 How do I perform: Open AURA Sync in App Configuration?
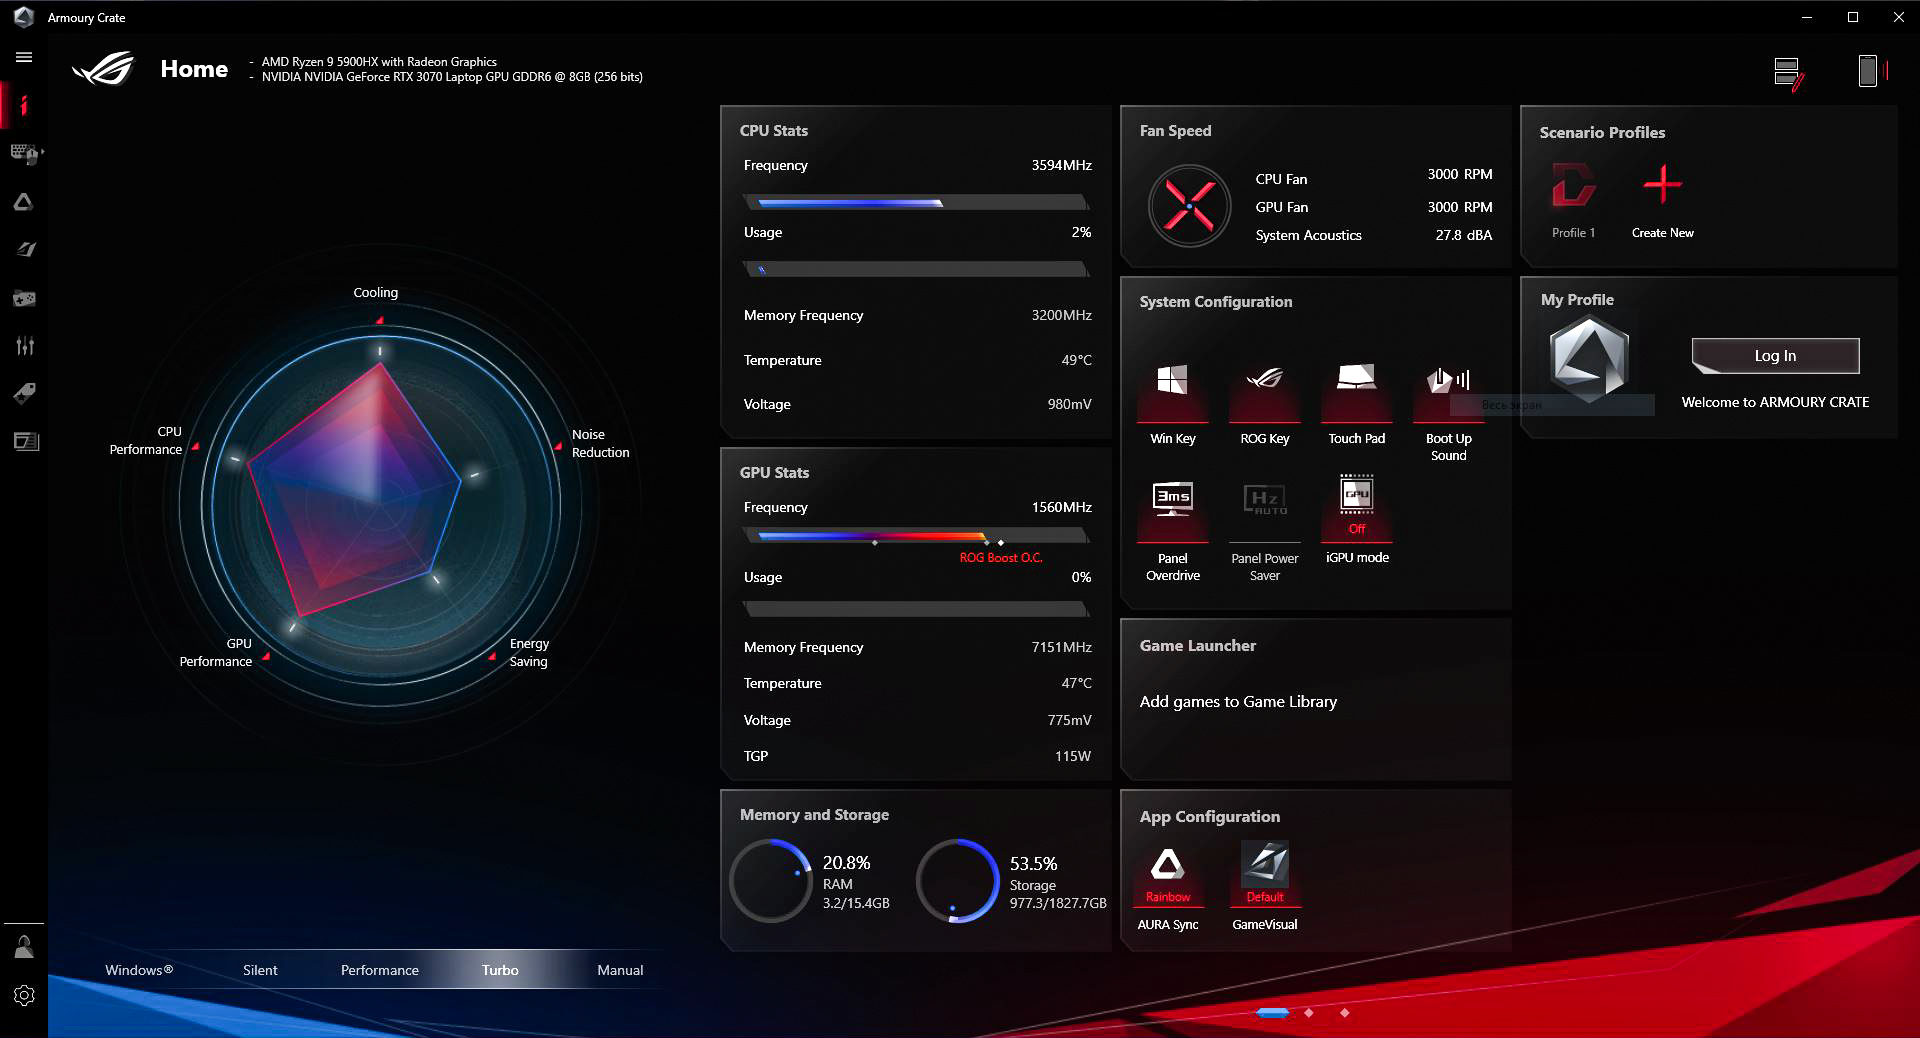(1168, 886)
